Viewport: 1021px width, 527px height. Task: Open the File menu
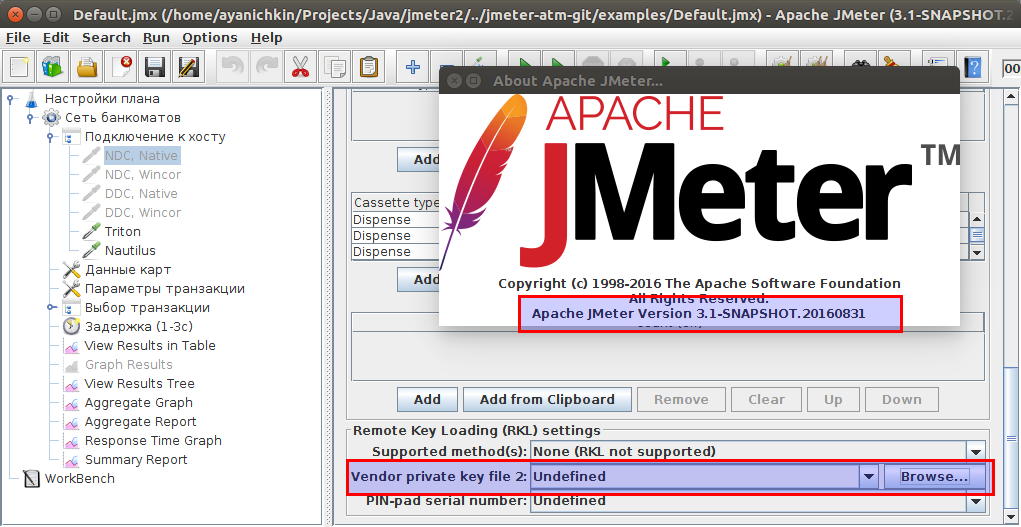18,38
